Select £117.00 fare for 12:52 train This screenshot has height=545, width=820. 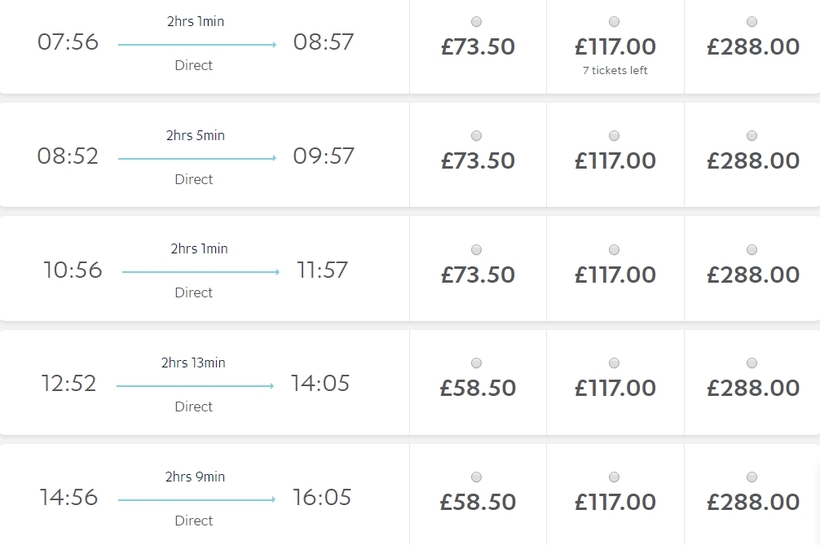pyautogui.click(x=614, y=362)
